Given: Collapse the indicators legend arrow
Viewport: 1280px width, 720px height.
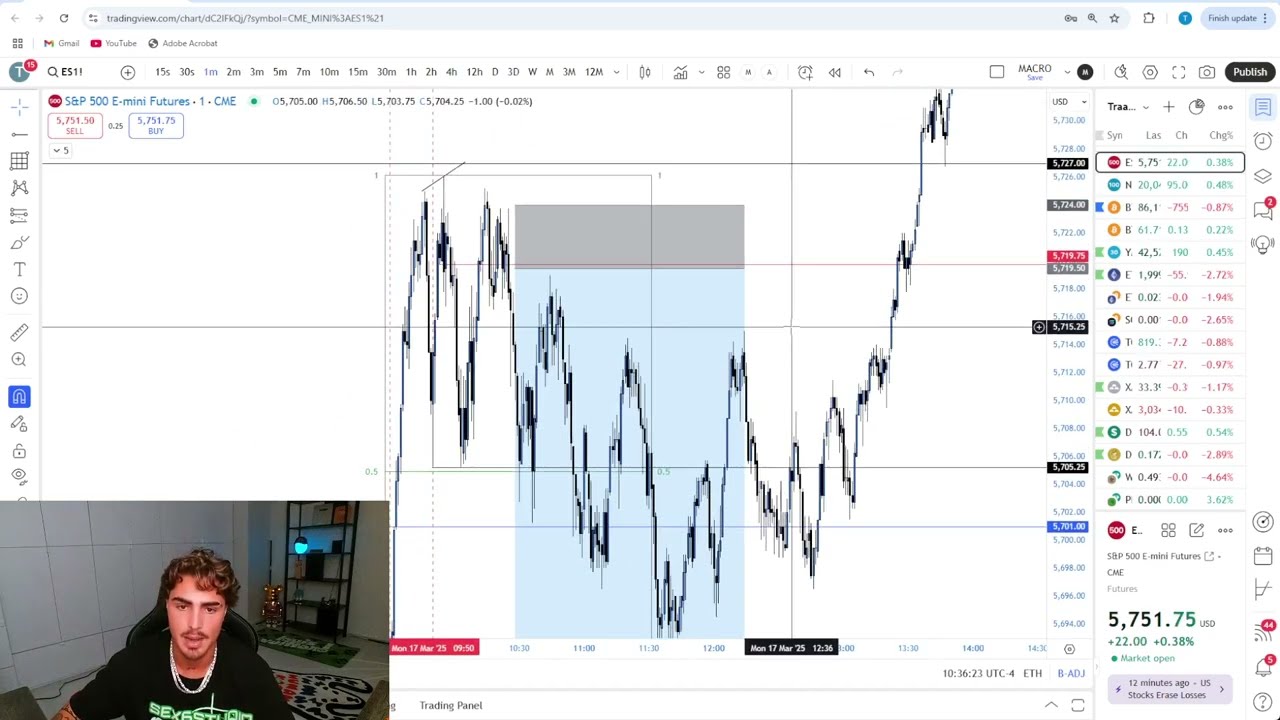Looking at the screenshot, I should click(x=61, y=150).
